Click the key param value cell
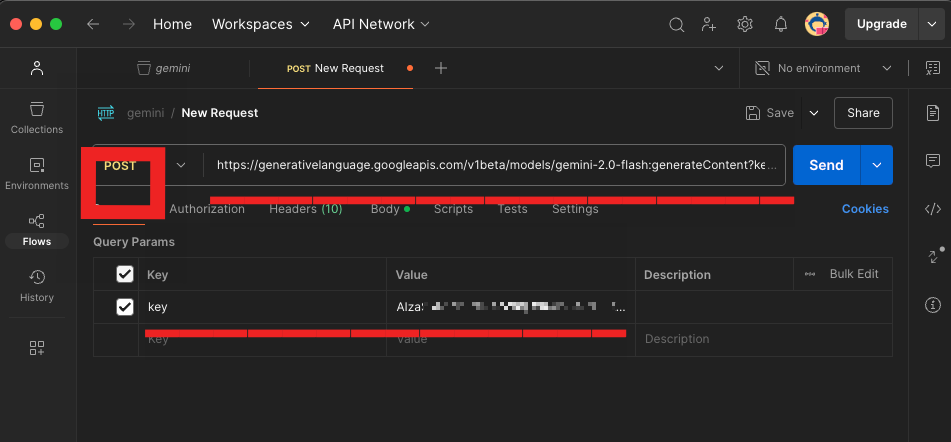Screen dimensions: 951x442 pos(511,307)
